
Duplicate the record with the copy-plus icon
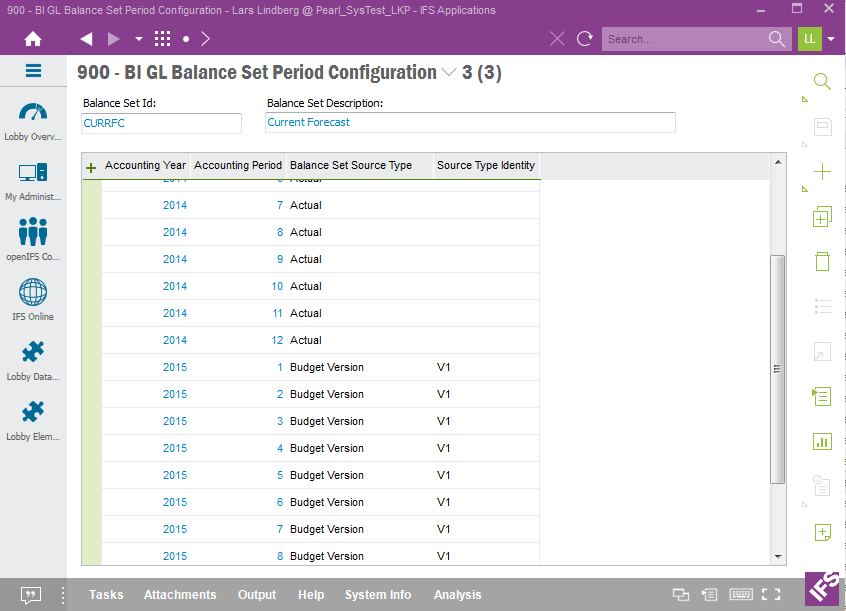(822, 216)
